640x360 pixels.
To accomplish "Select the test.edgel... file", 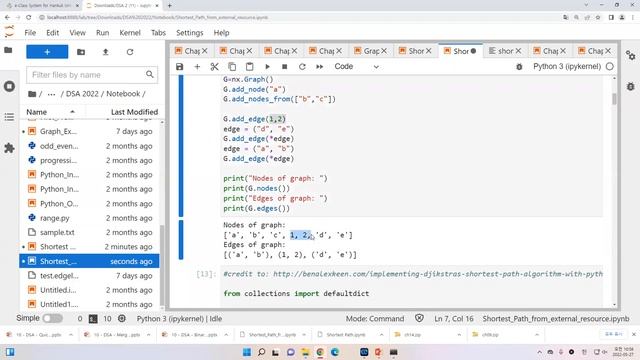I will click(90, 276).
